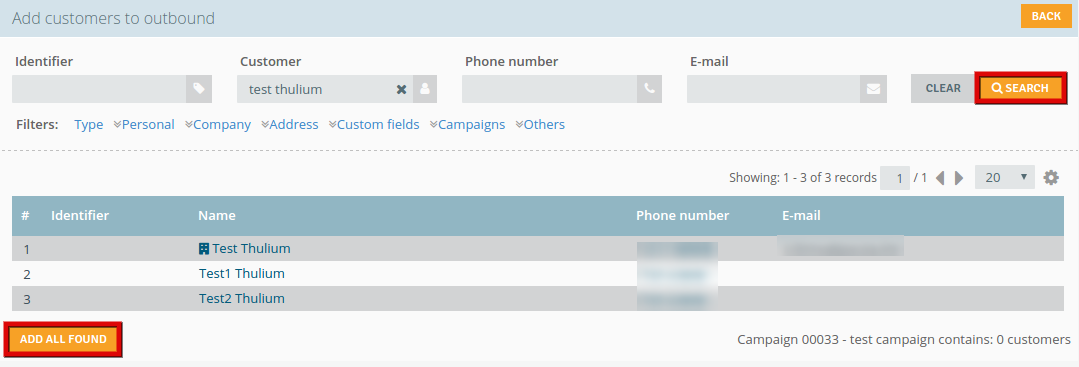Expand the Campaigns filter section
The width and height of the screenshot is (1079, 367).
pos(467,125)
